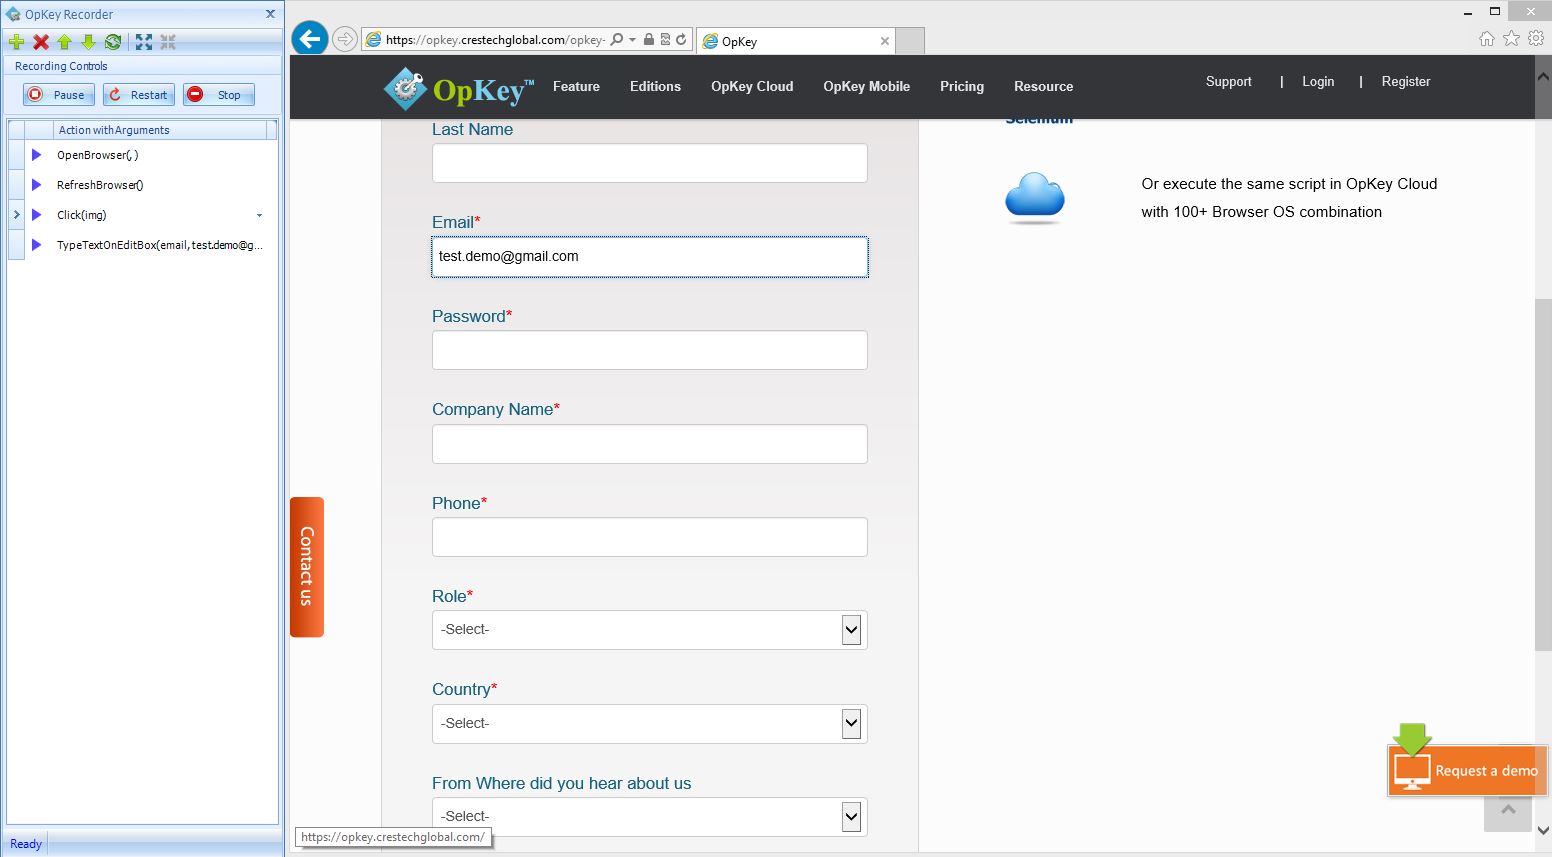Click the compatibility view icon in address bar
The height and width of the screenshot is (857, 1552).
665,40
